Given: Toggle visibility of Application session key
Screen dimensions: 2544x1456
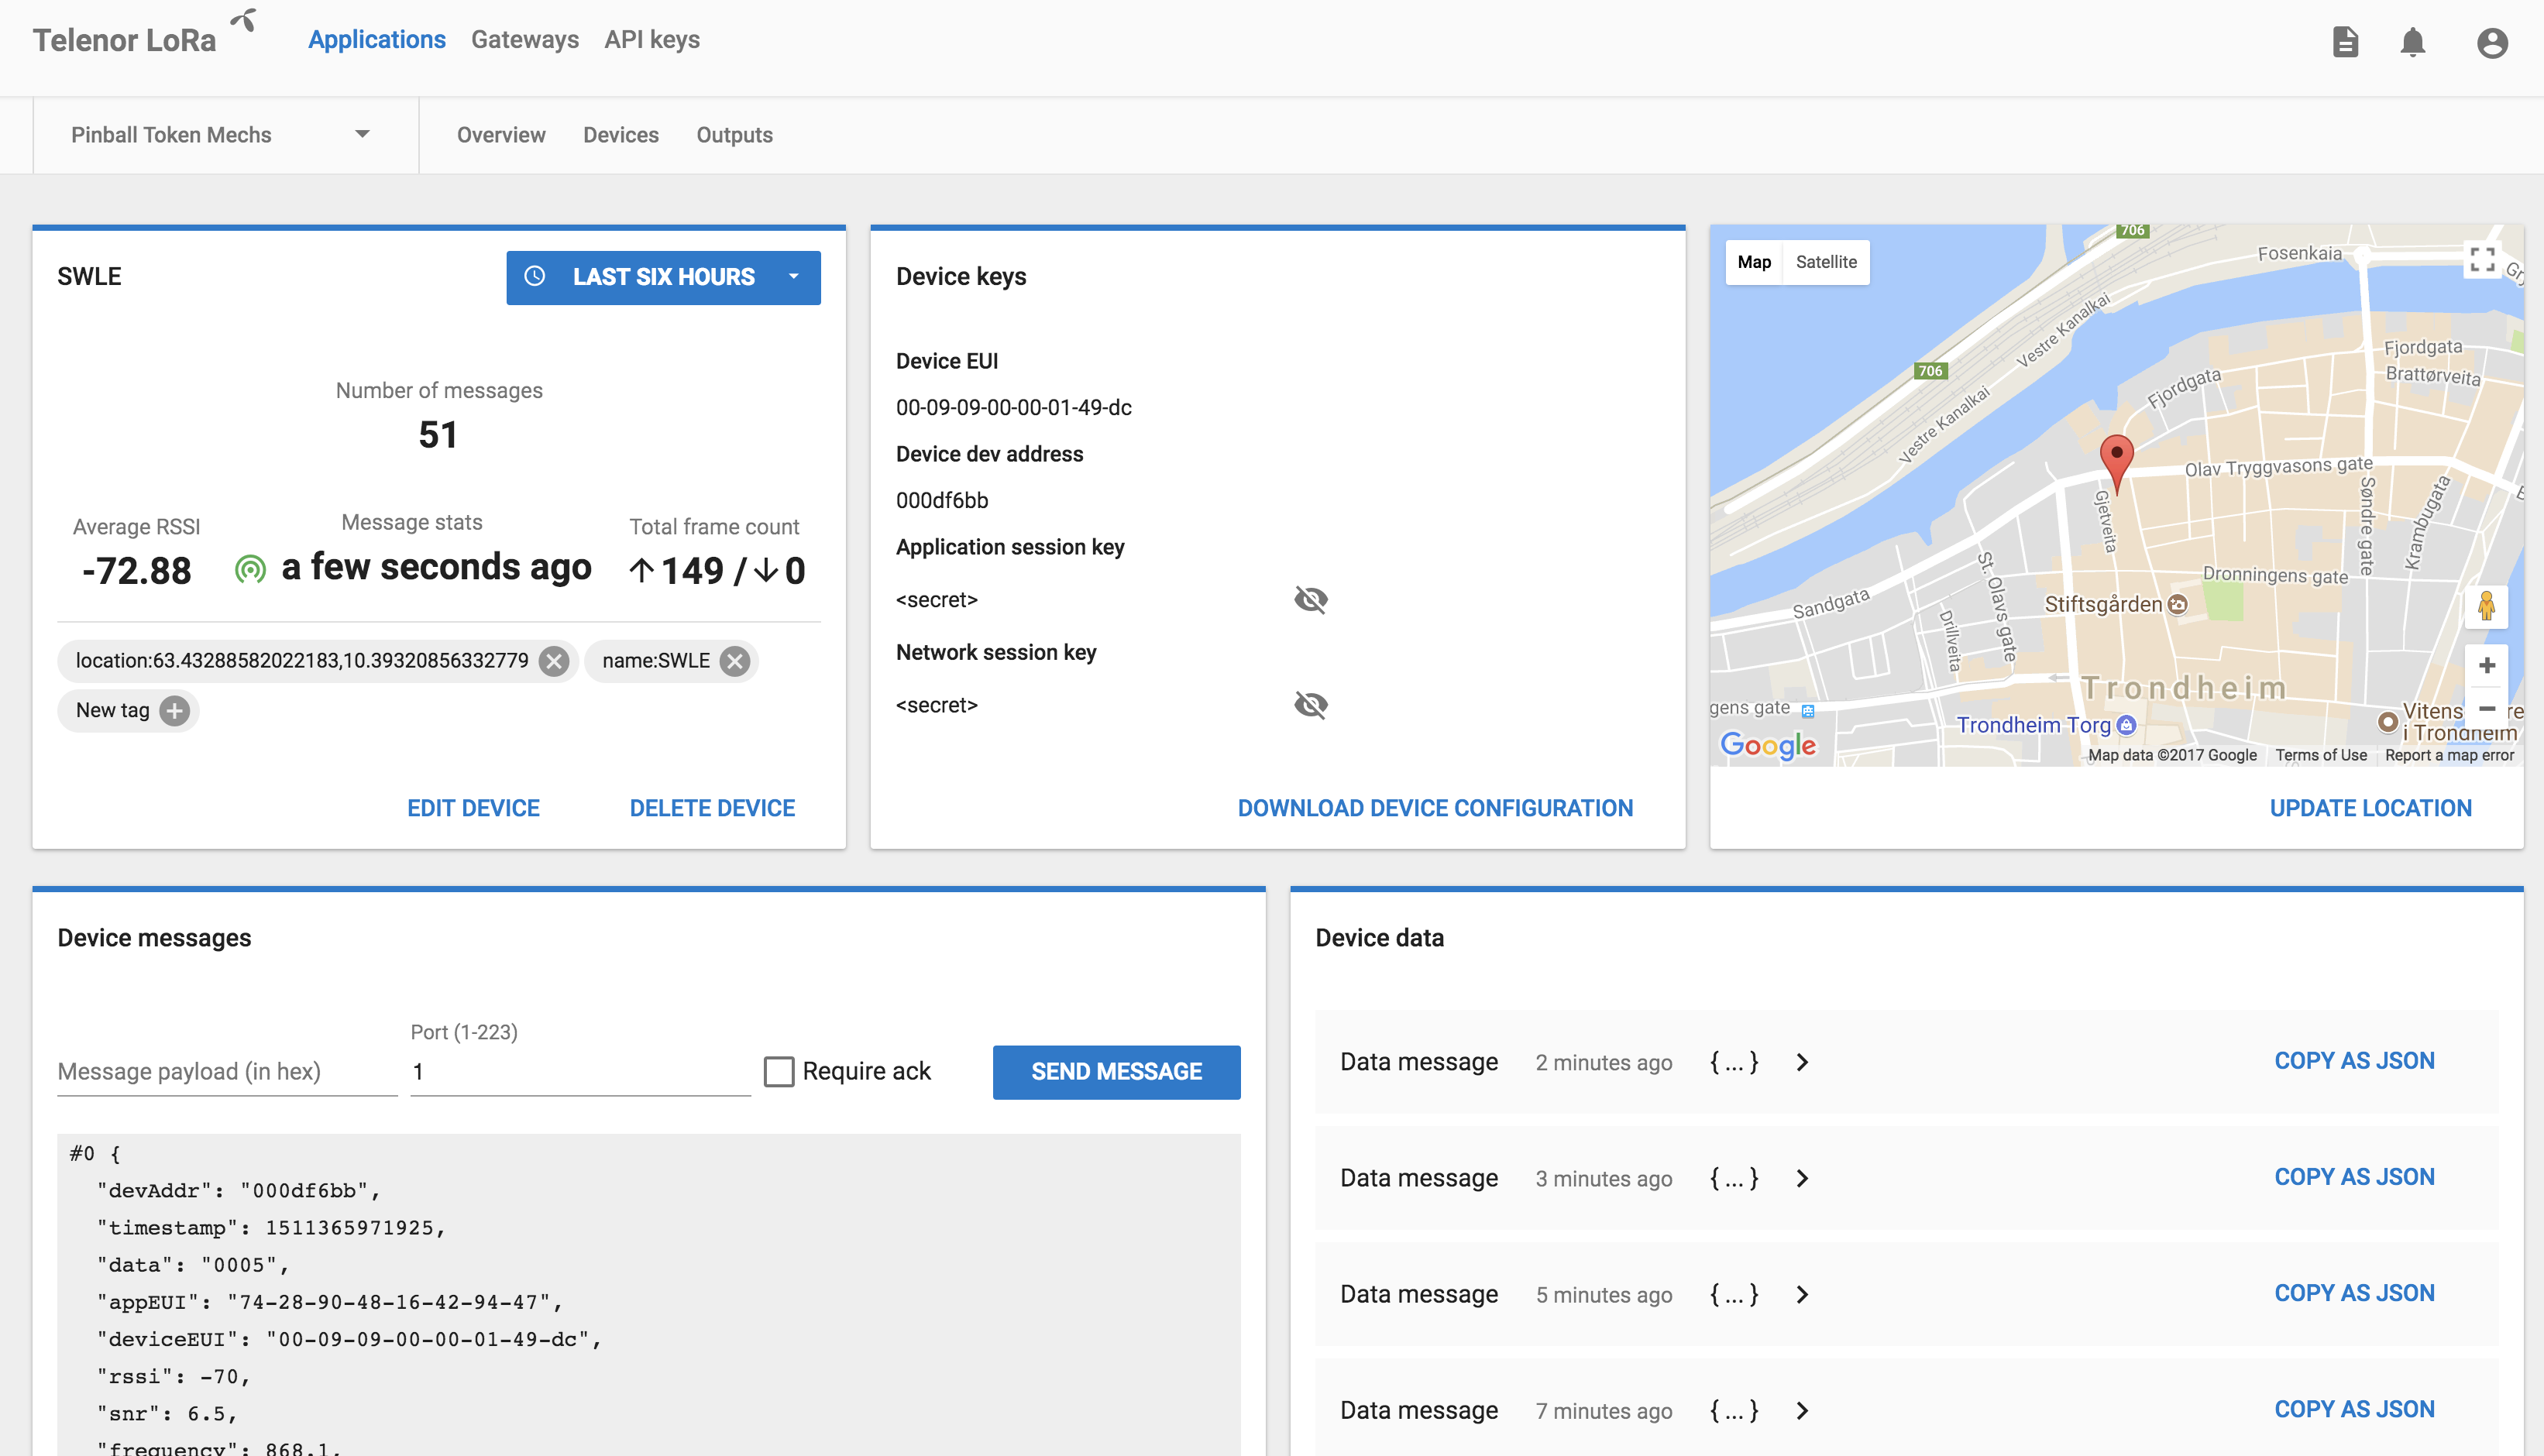Looking at the screenshot, I should tap(1311, 599).
